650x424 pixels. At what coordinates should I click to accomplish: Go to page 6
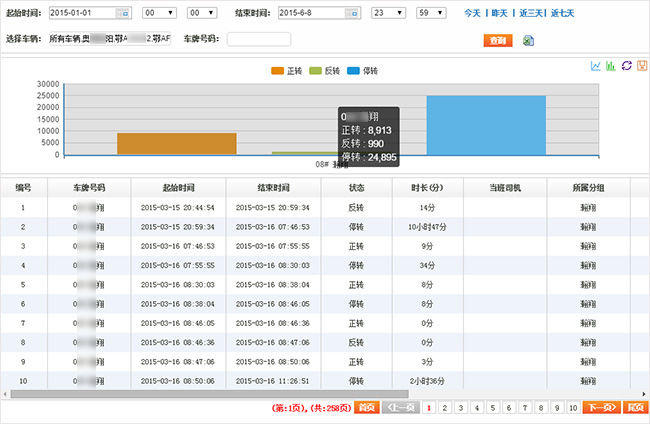coord(509,408)
